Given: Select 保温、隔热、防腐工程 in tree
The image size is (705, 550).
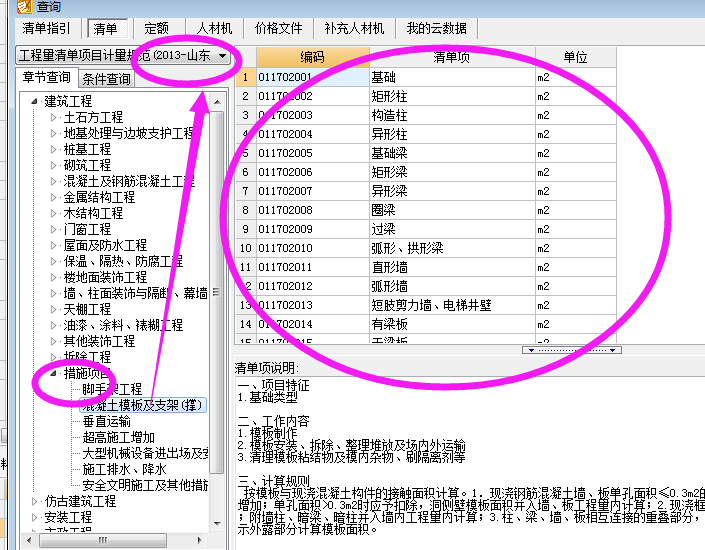Looking at the screenshot, I should point(123,261).
